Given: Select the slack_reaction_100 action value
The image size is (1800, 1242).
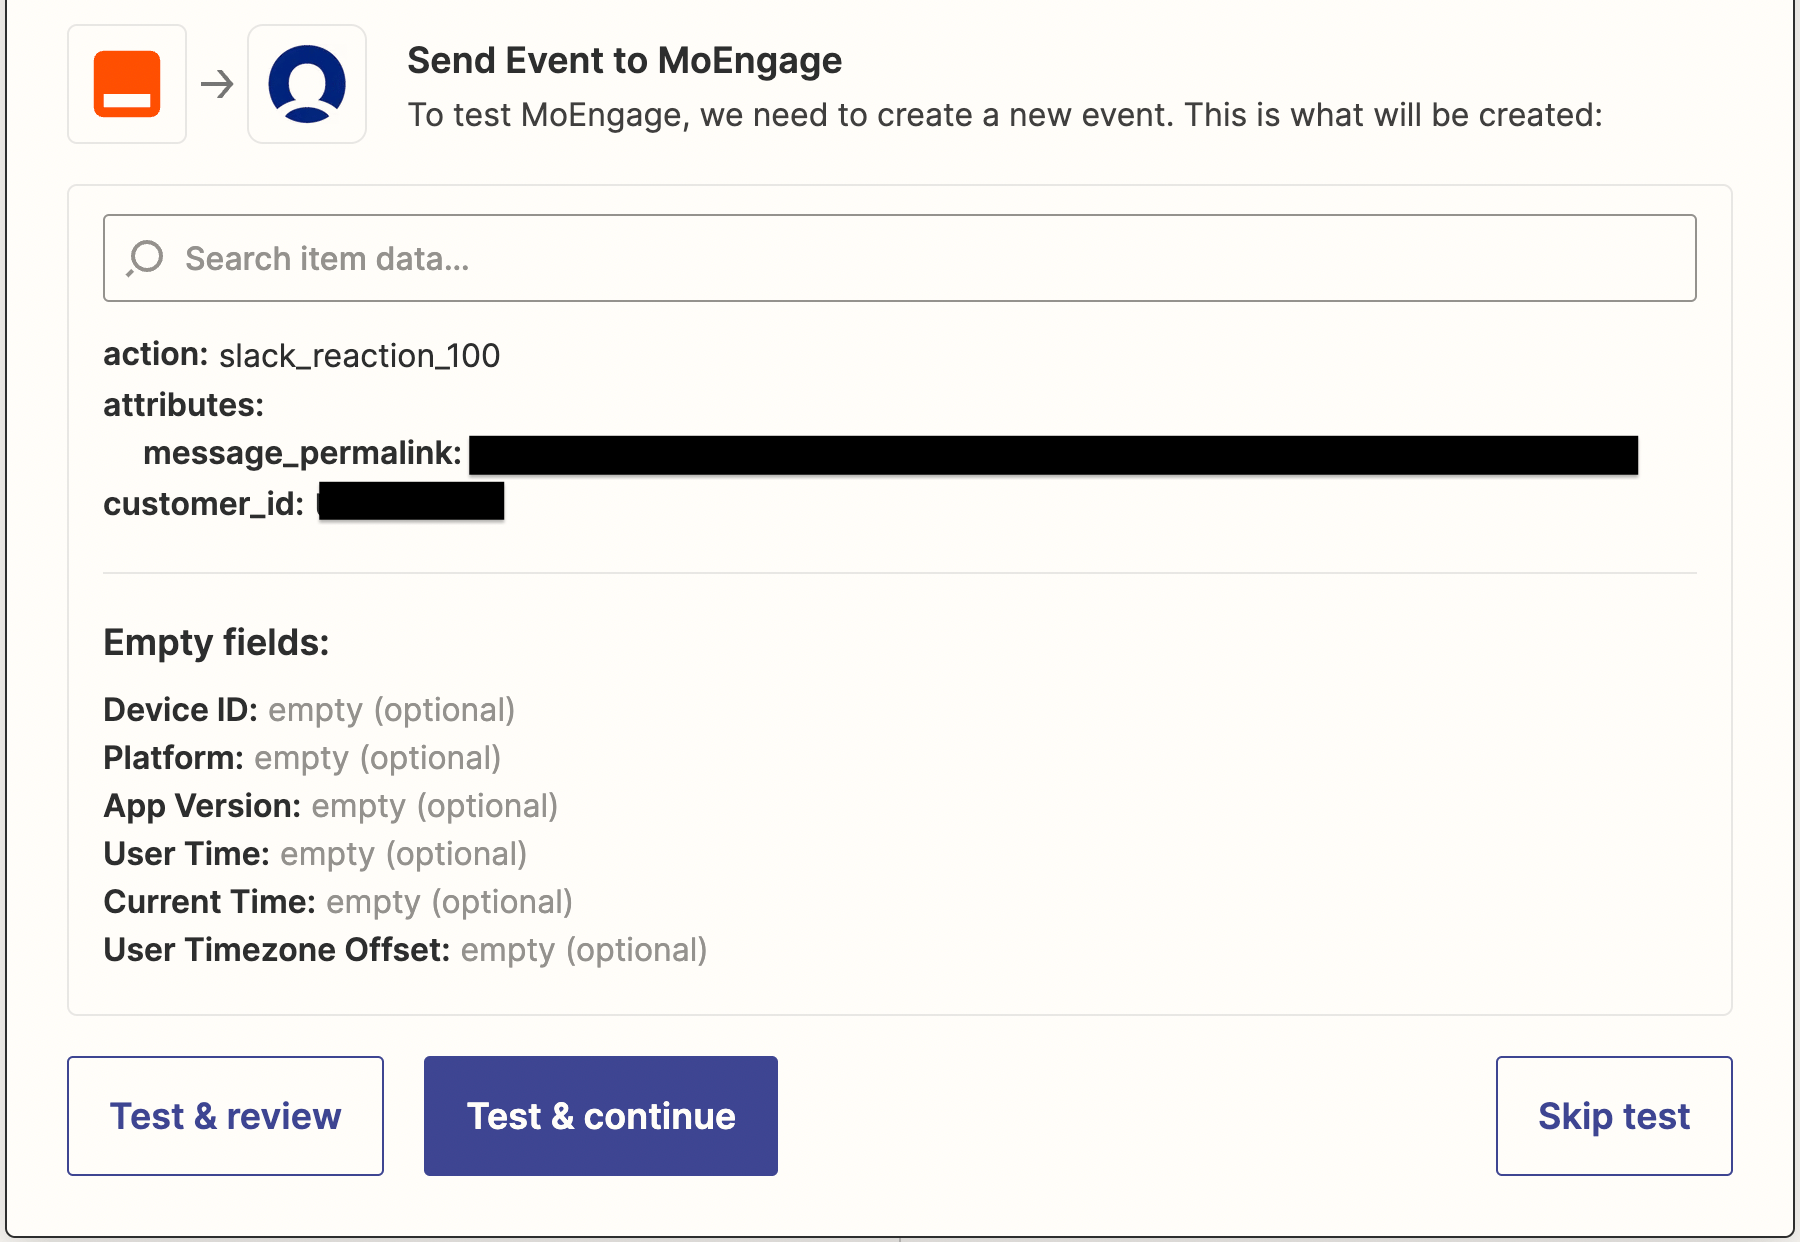Looking at the screenshot, I should pyautogui.click(x=359, y=356).
